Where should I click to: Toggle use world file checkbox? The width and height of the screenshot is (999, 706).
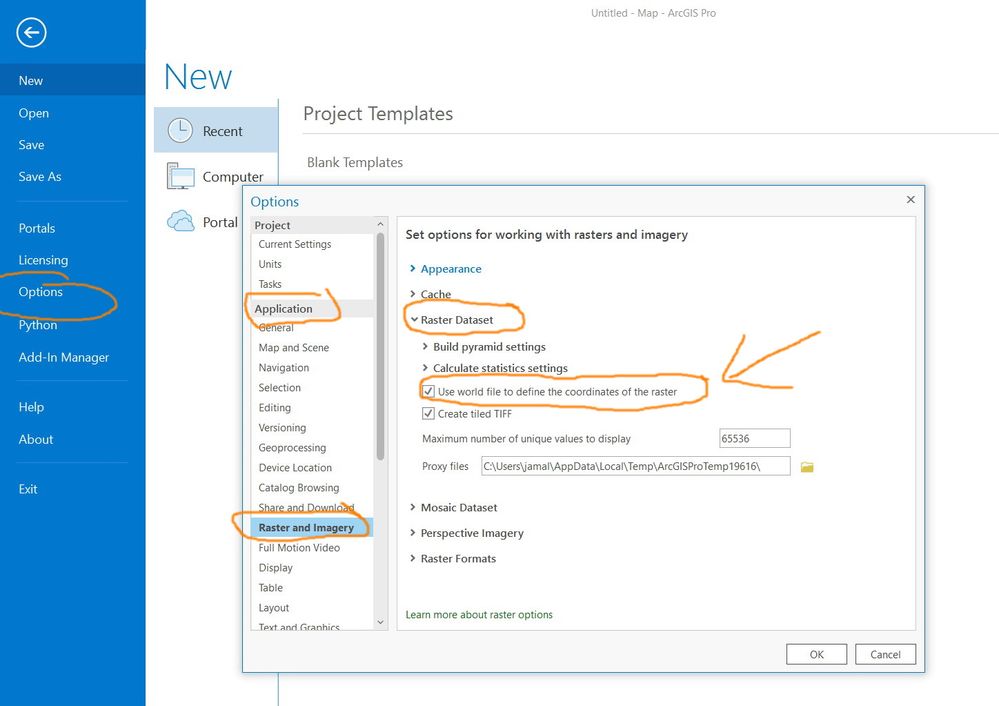tap(429, 392)
